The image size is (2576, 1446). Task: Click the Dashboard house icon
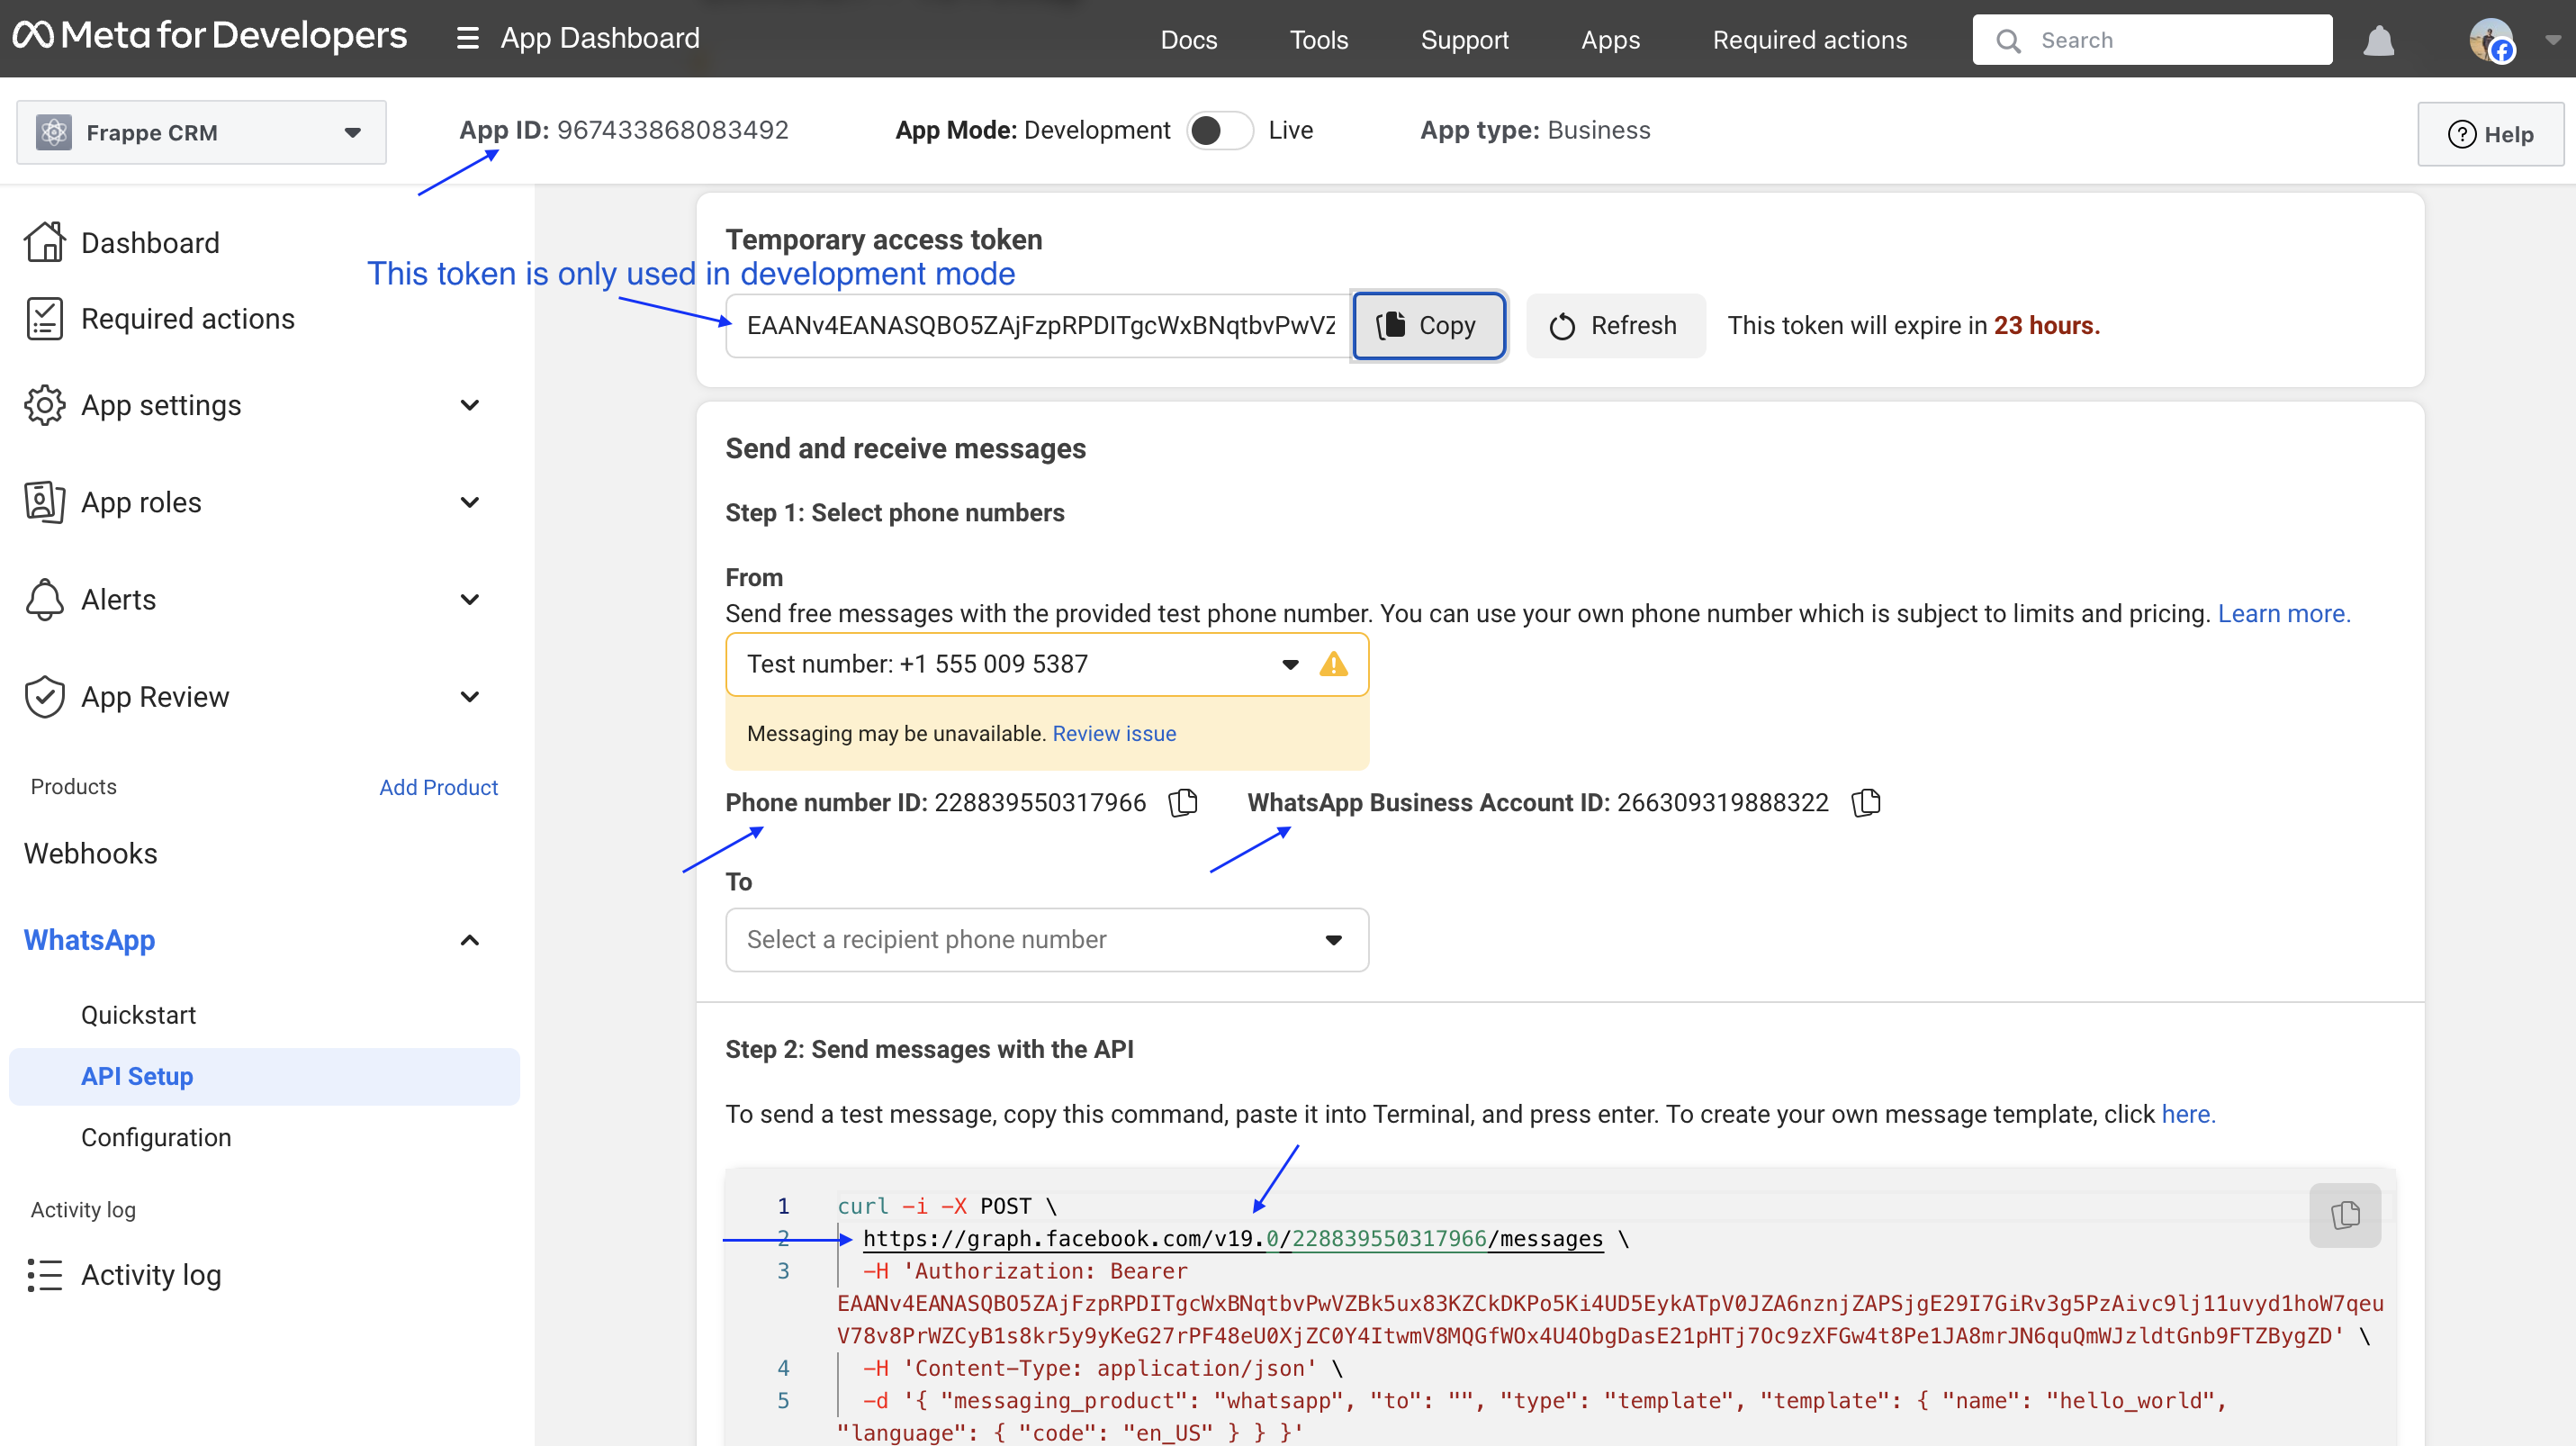pyautogui.click(x=45, y=242)
